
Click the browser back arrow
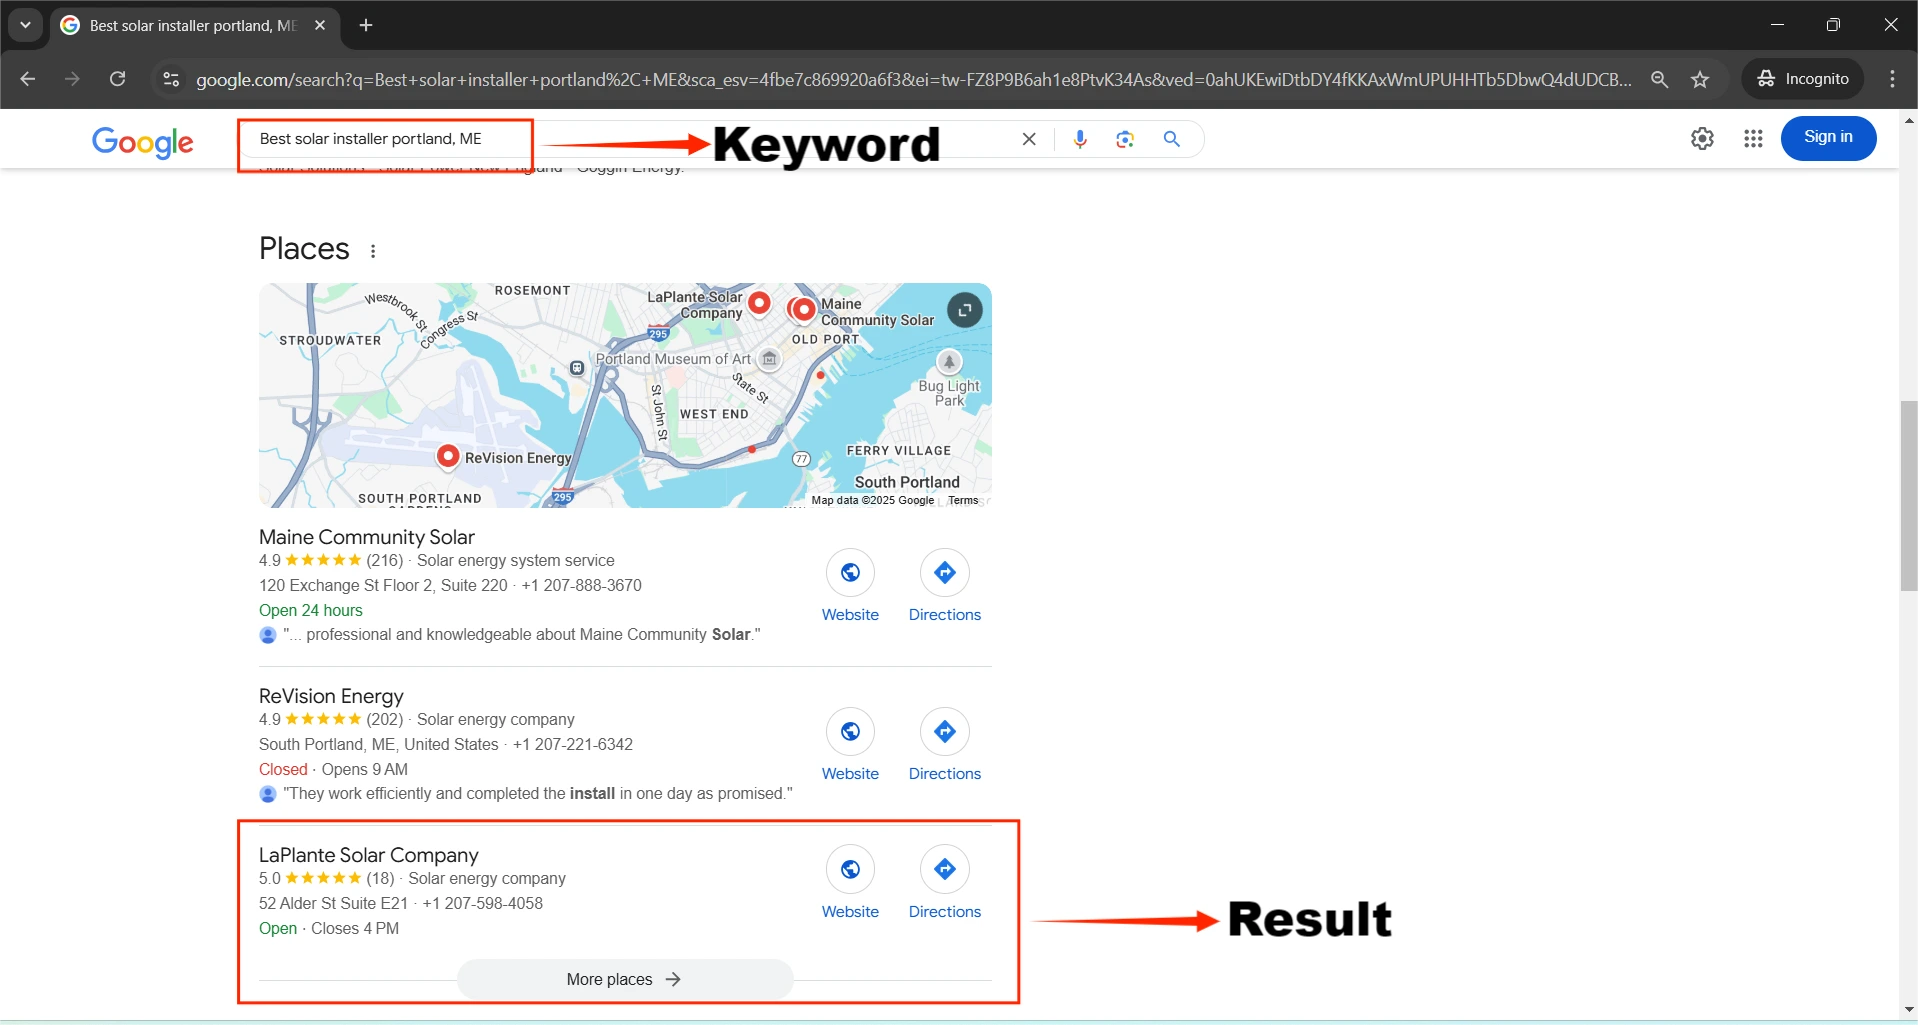tap(28, 79)
